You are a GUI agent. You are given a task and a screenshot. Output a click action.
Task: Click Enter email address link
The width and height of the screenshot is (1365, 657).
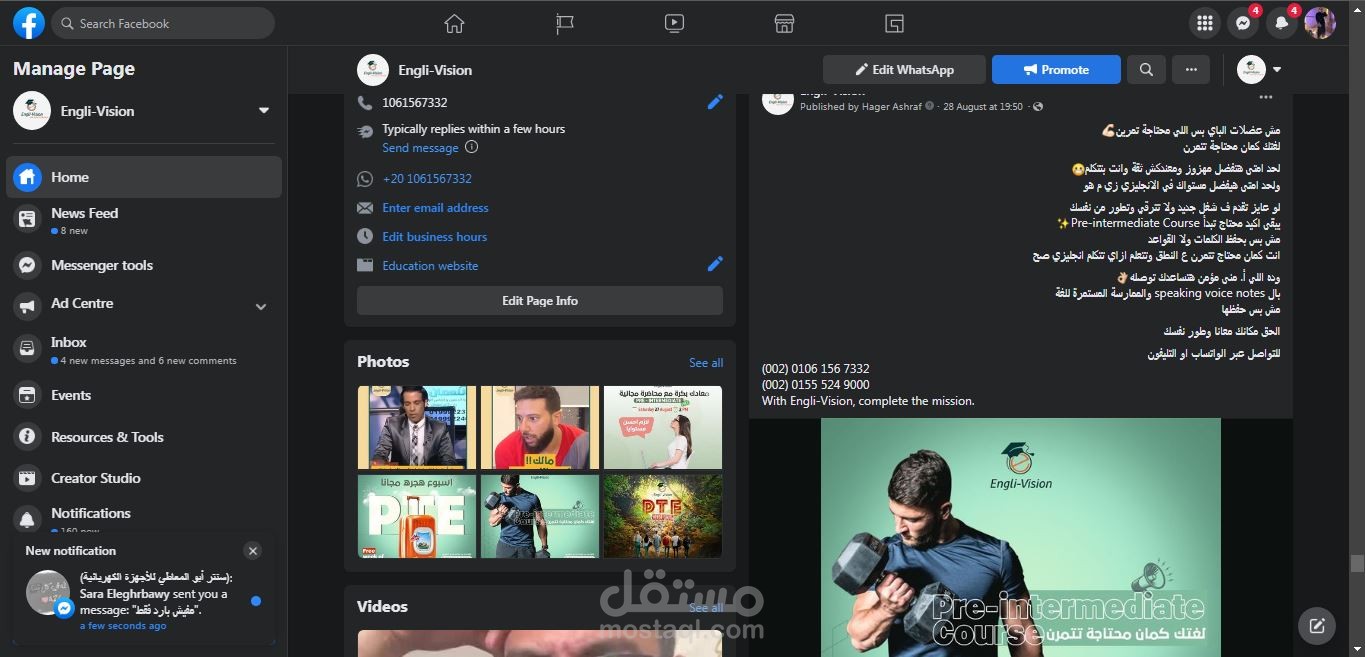point(435,208)
